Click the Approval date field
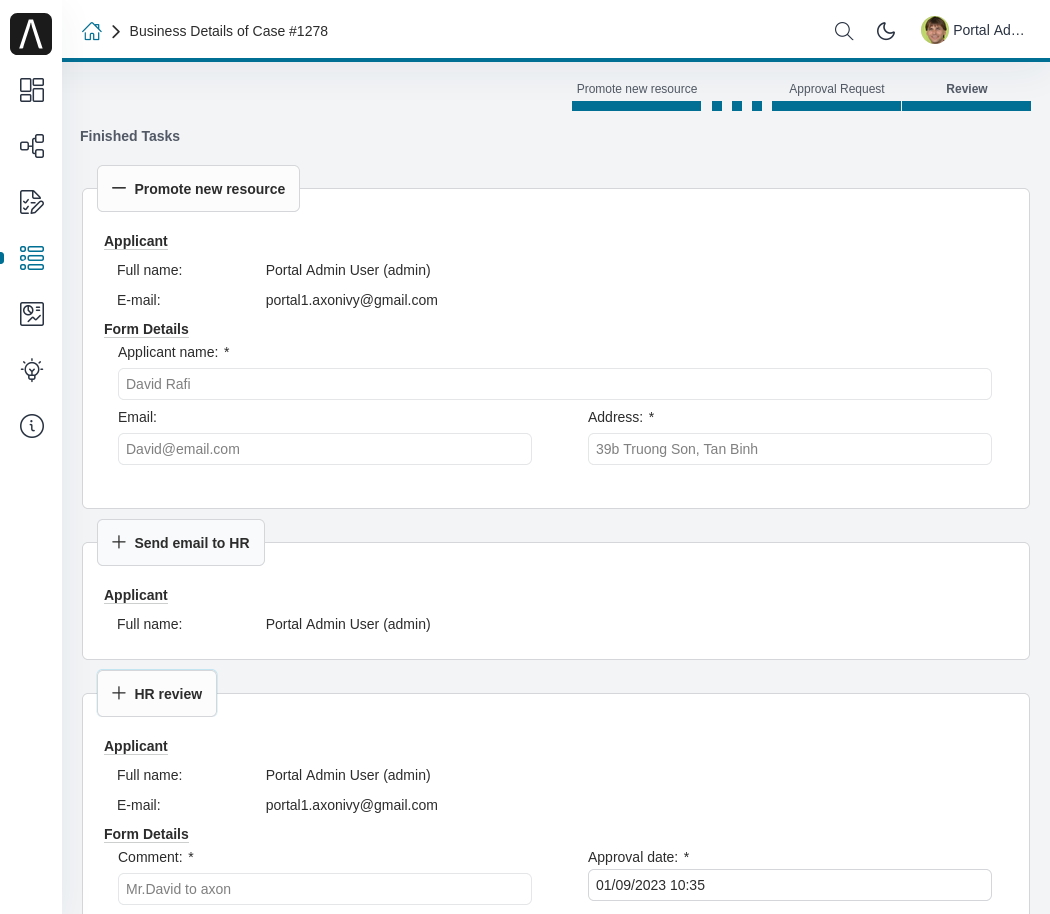This screenshot has height=914, width=1050. click(x=790, y=885)
